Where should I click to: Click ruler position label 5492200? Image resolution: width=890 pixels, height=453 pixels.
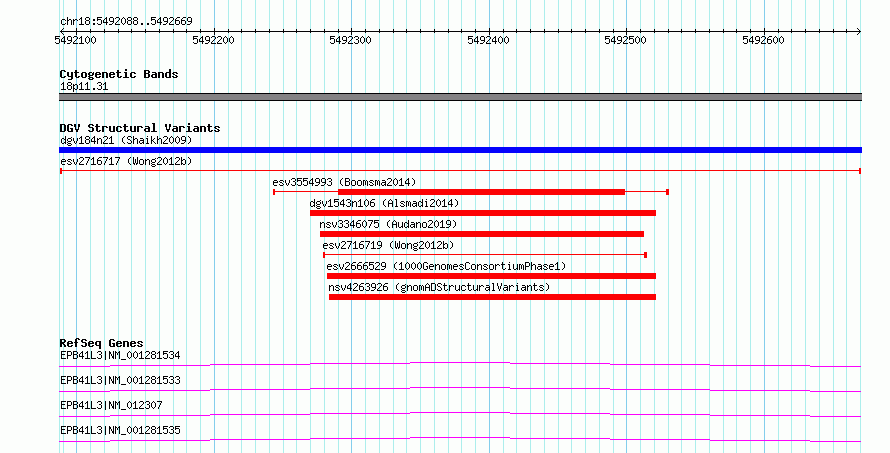[x=213, y=40]
